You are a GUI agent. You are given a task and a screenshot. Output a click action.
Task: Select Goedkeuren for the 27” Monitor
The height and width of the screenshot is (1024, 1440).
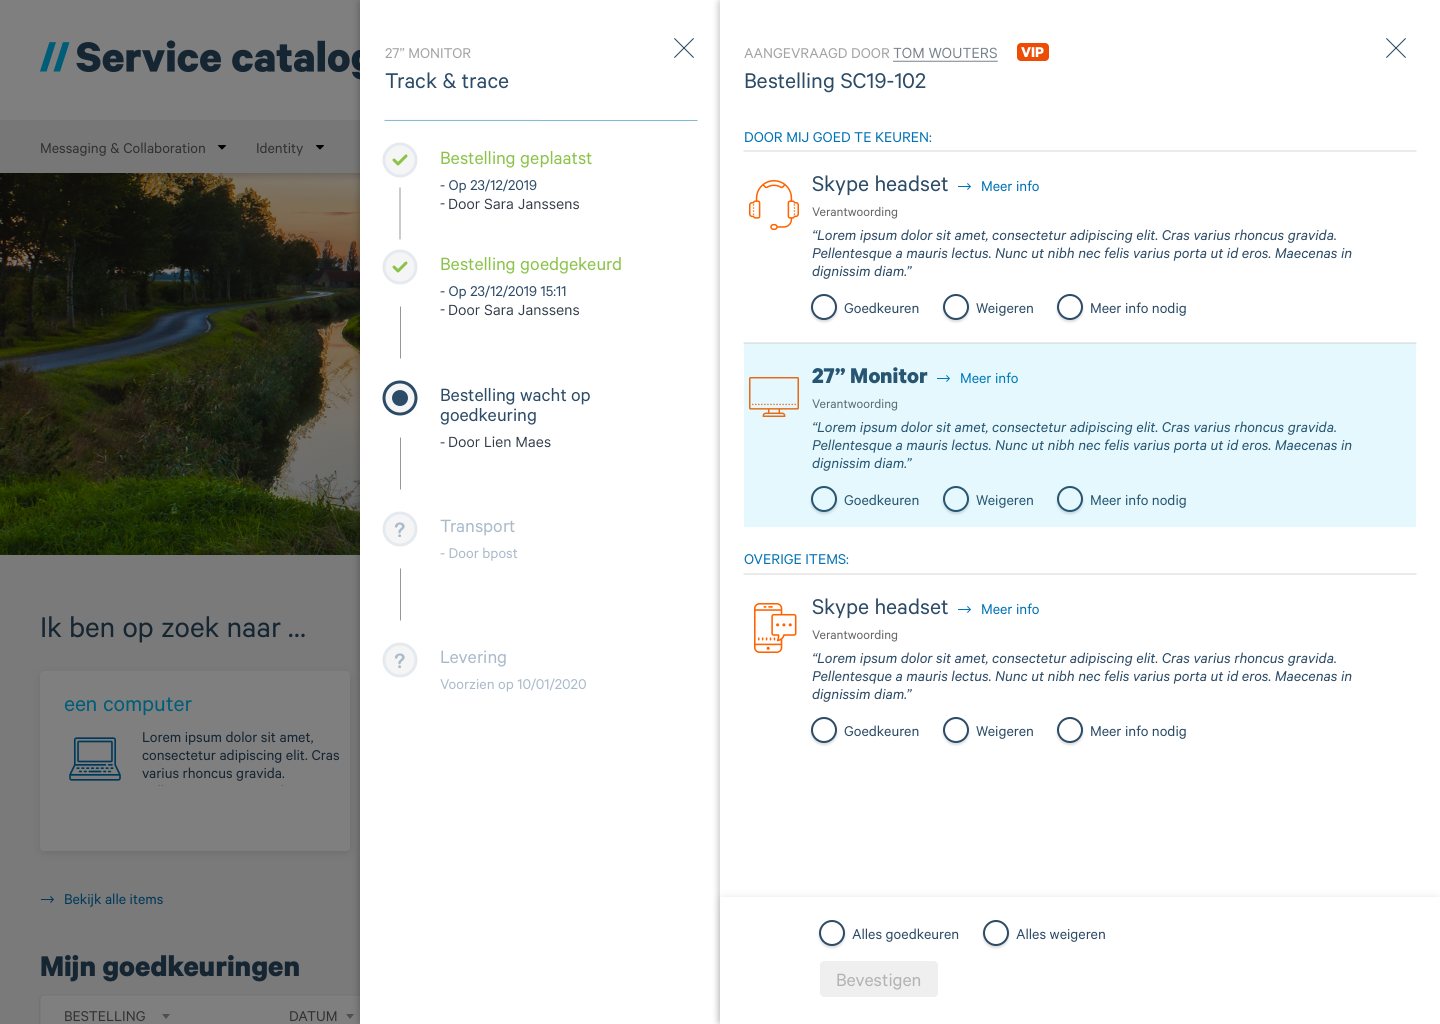pyautogui.click(x=824, y=499)
